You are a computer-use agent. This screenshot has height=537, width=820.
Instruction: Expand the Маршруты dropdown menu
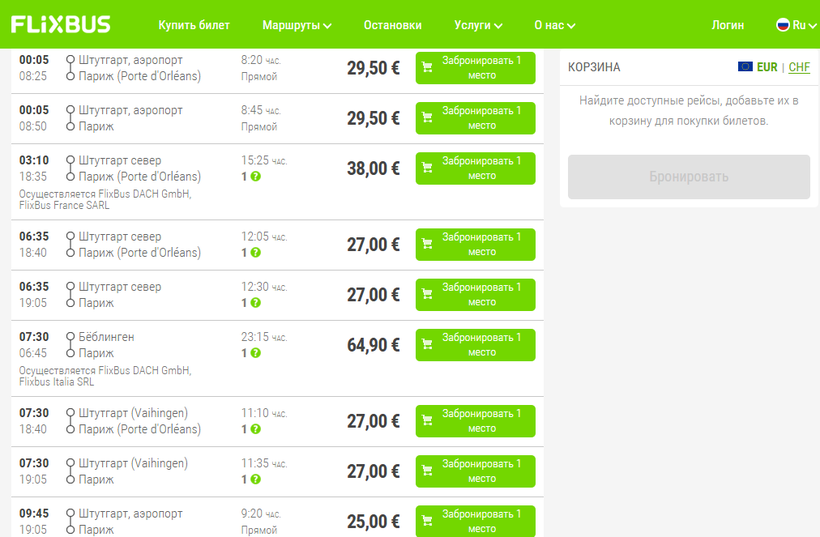point(297,25)
